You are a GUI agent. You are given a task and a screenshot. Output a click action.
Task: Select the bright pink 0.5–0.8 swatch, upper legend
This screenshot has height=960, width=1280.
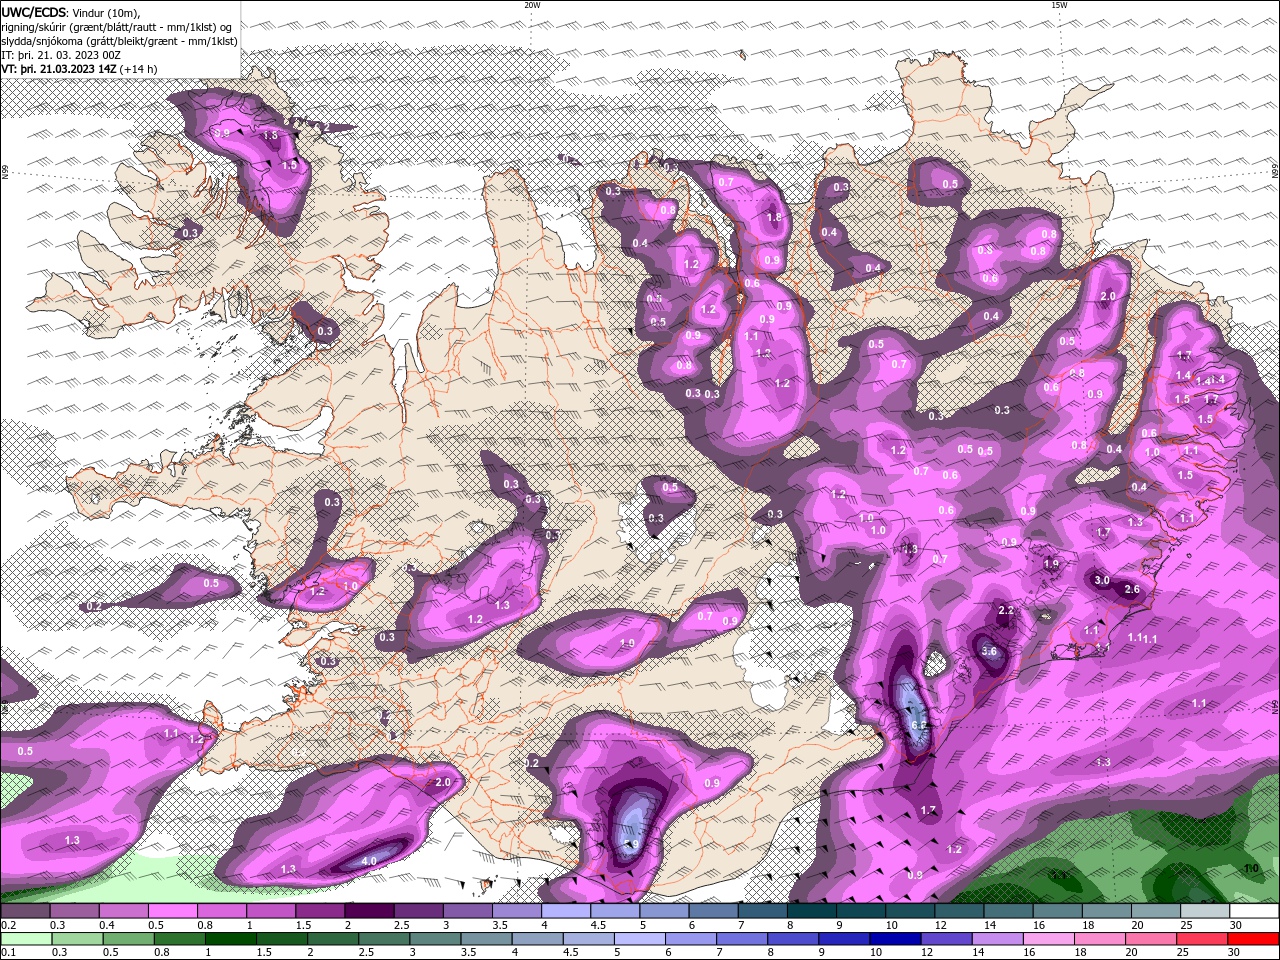point(172,911)
